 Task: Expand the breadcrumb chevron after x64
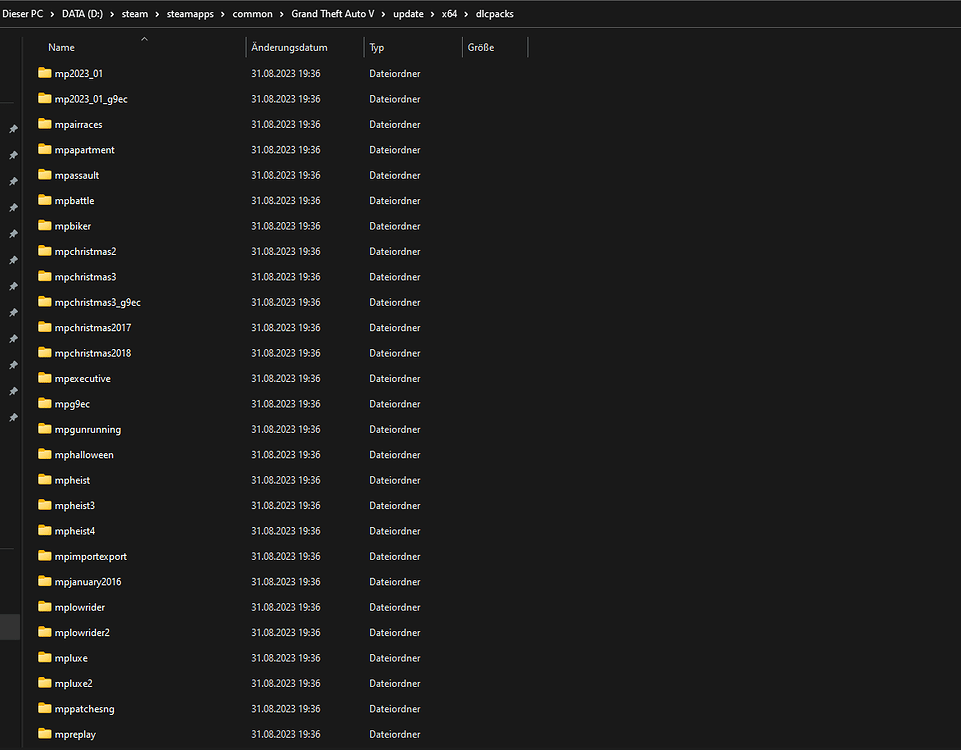(466, 14)
